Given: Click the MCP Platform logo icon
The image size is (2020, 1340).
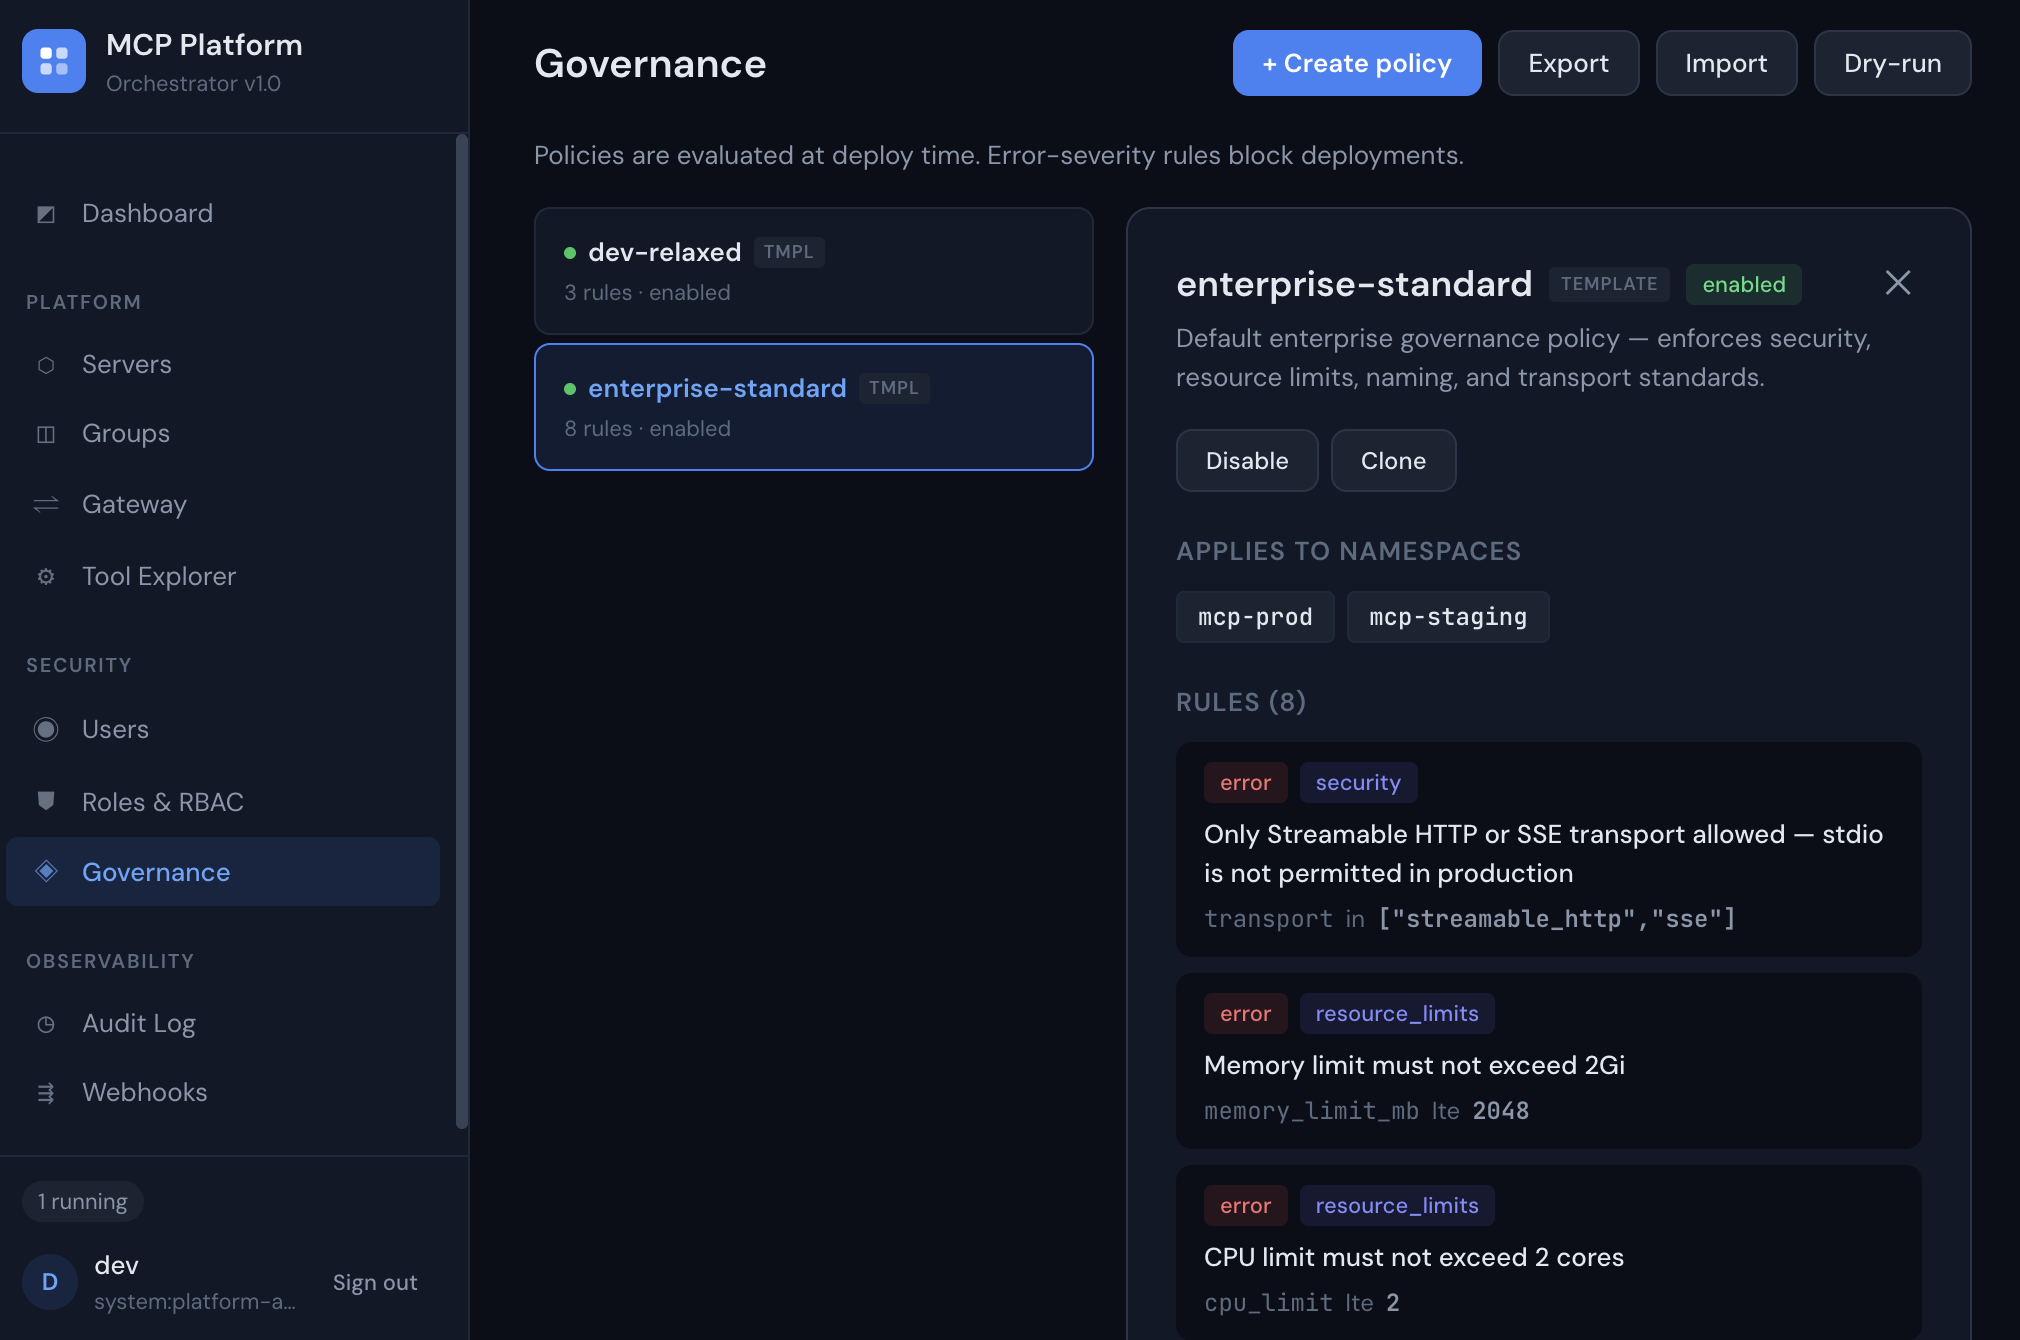Looking at the screenshot, I should 54,61.
